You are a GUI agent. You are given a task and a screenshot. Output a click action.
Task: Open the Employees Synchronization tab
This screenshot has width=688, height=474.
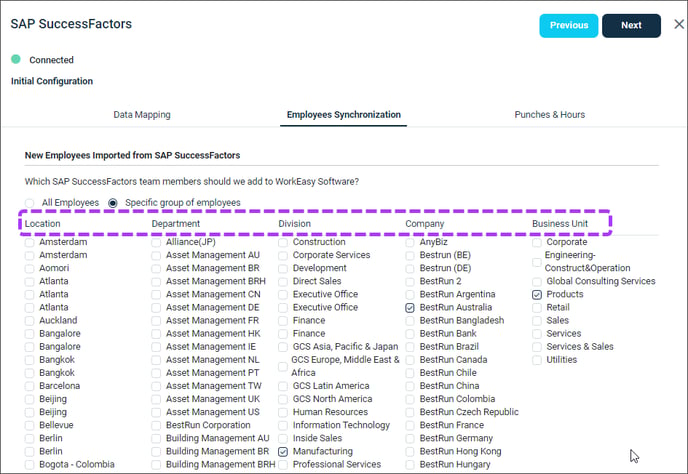pos(344,115)
